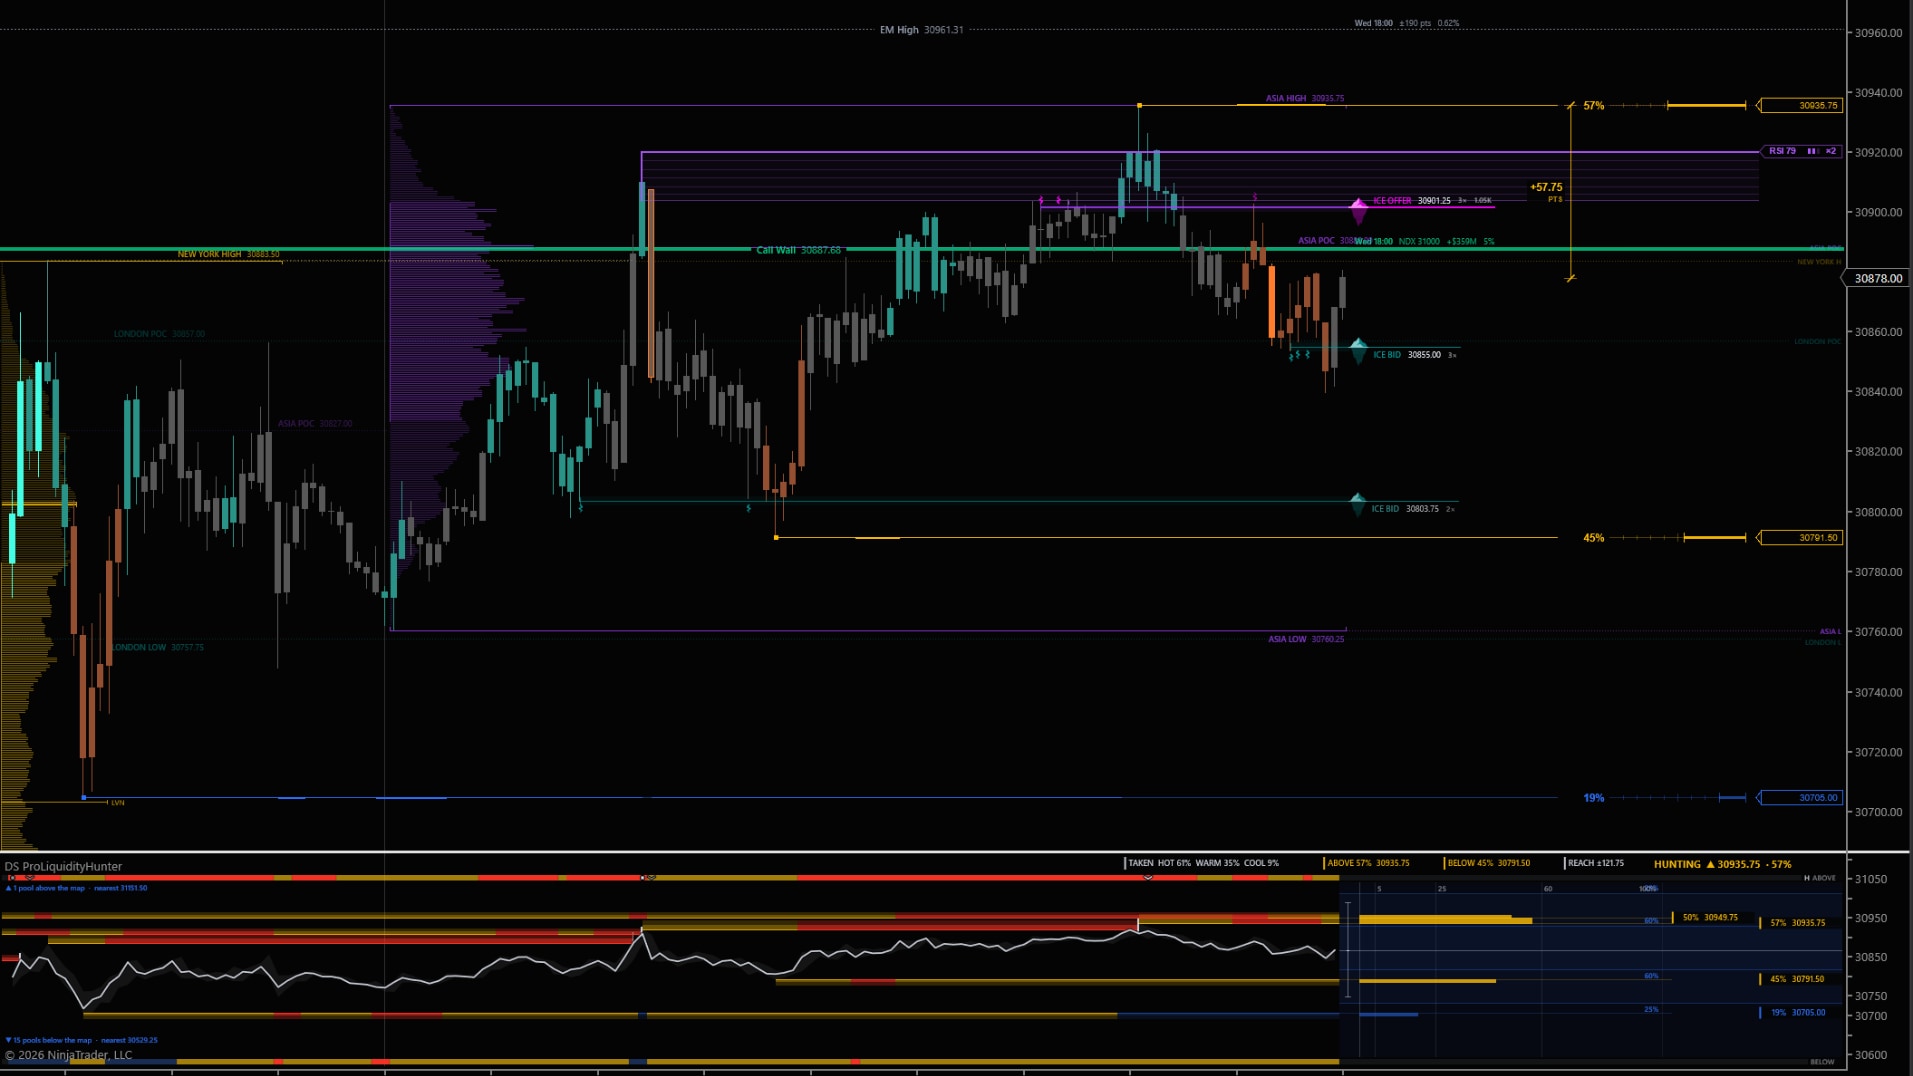Screen dimensions: 1913x1076
Task: Click the ASIA POC 30827.00 label
Action: coord(315,424)
